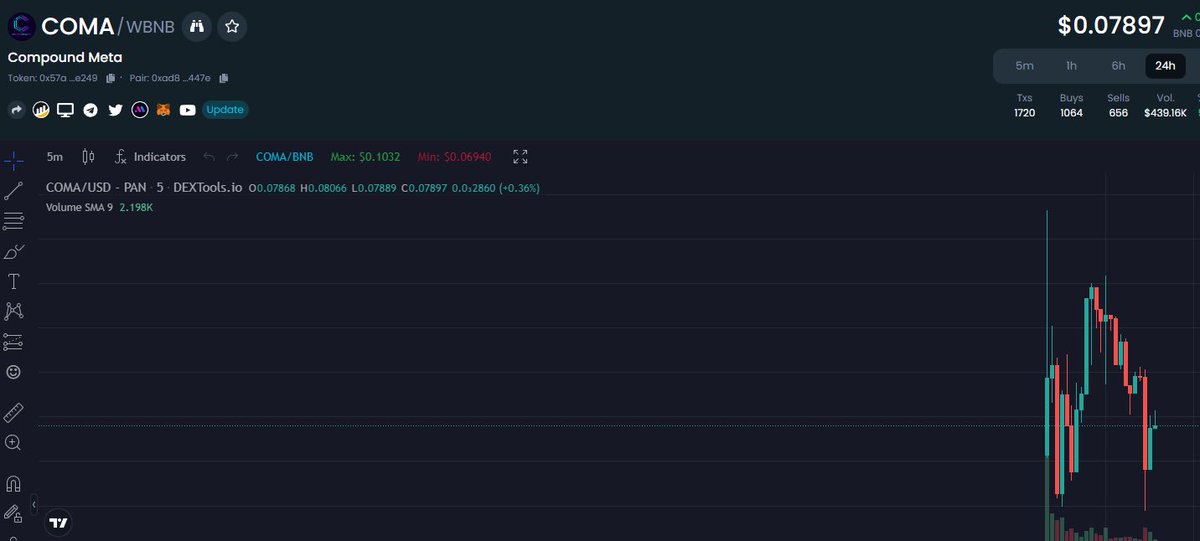This screenshot has height=541, width=1200.
Task: Copy the pair address 0xad8…447e
Action: pyautogui.click(x=224, y=78)
